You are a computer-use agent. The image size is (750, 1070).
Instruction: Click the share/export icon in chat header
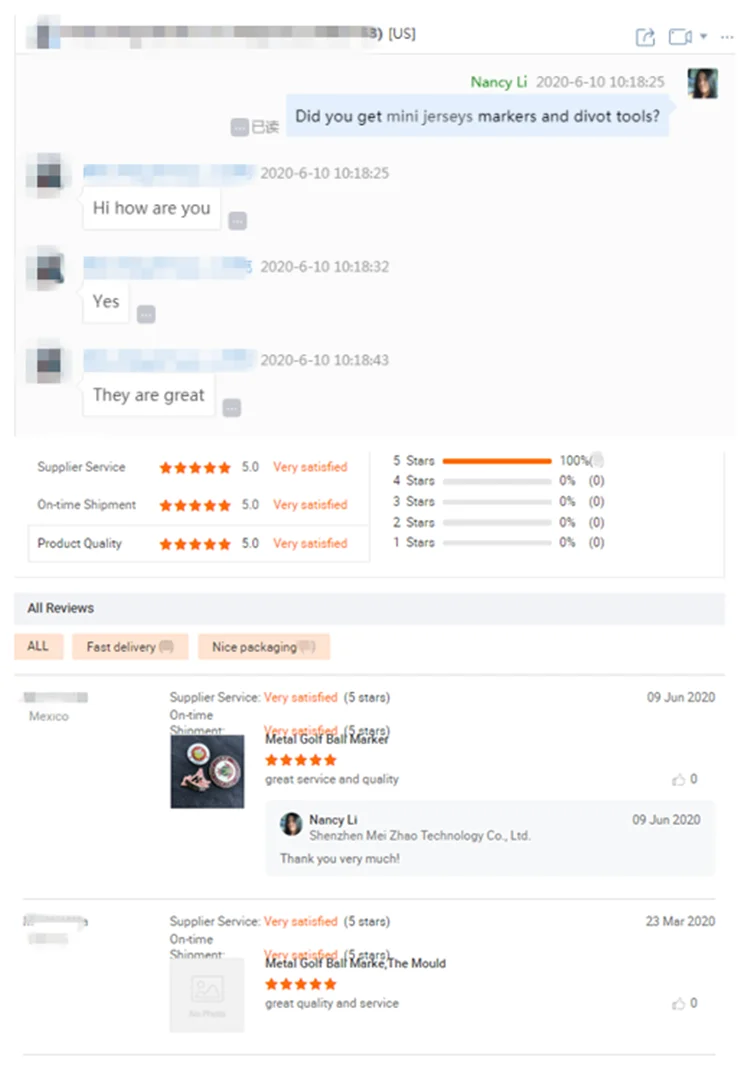click(x=645, y=37)
